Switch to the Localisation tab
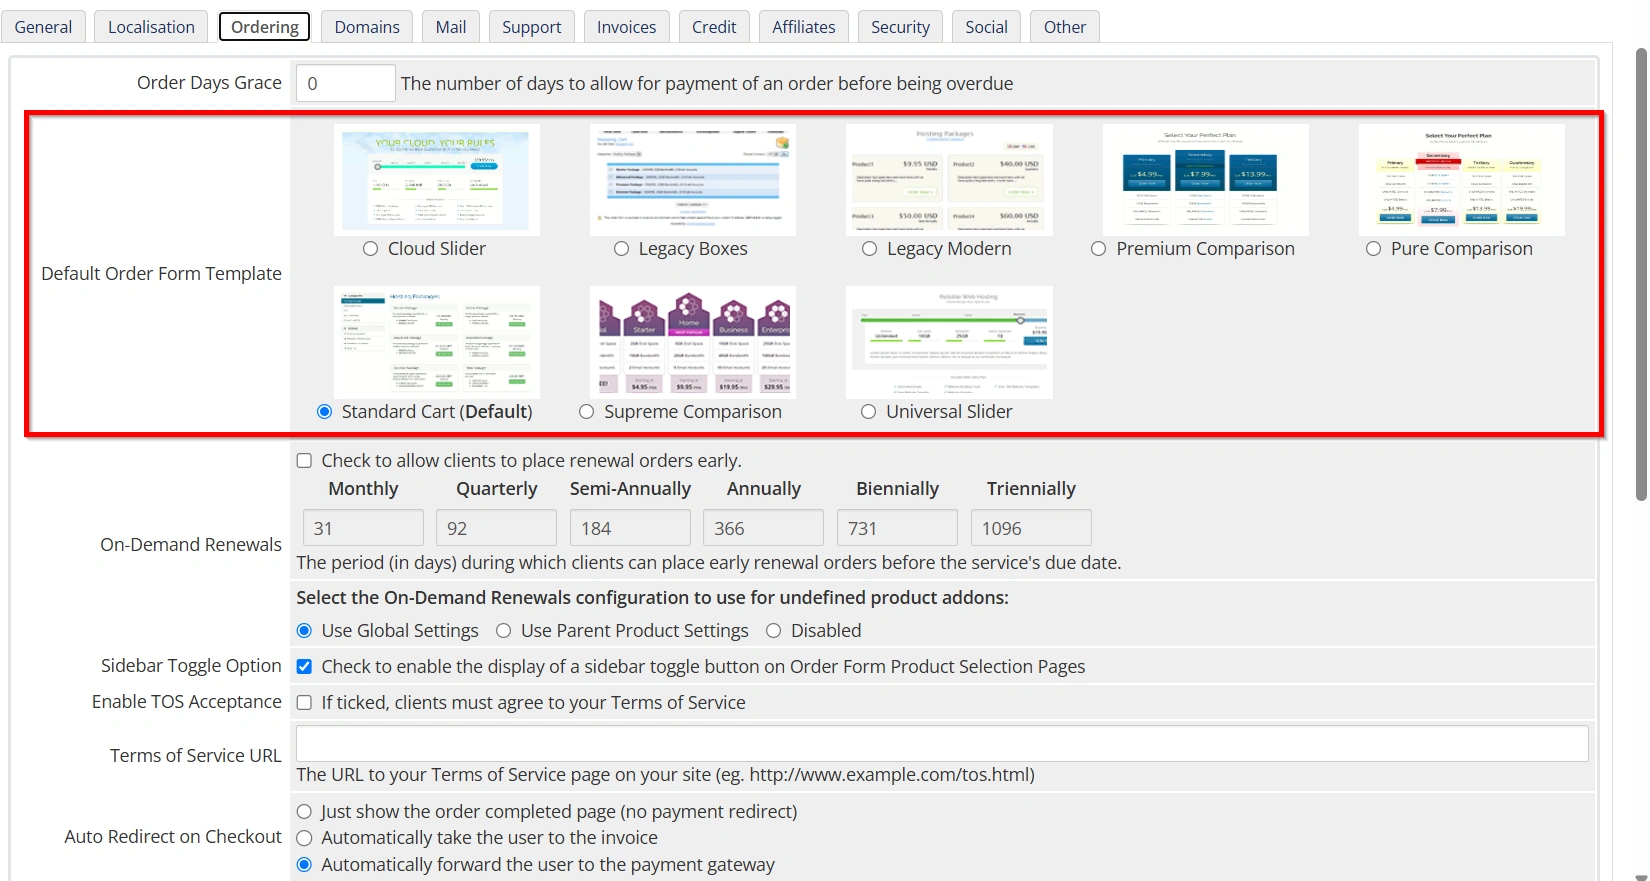The height and width of the screenshot is (881, 1650). pos(151,27)
